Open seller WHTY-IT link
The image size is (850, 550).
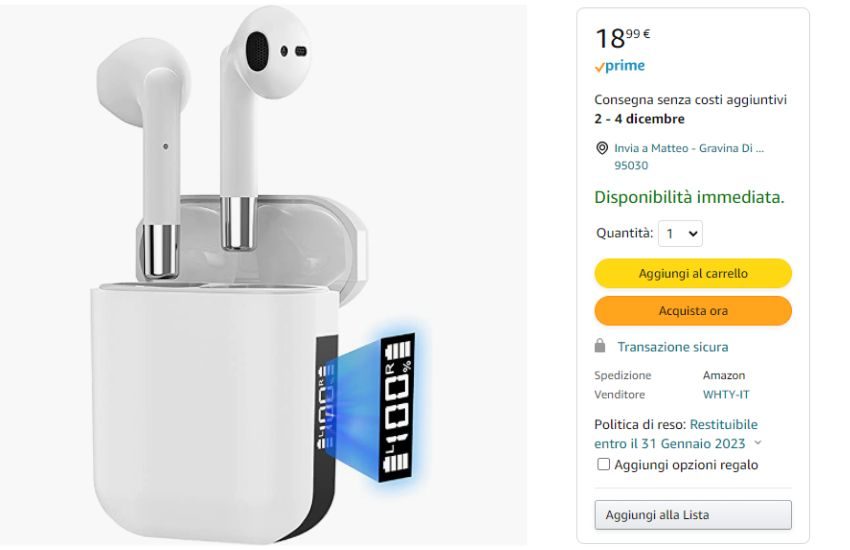pos(726,394)
